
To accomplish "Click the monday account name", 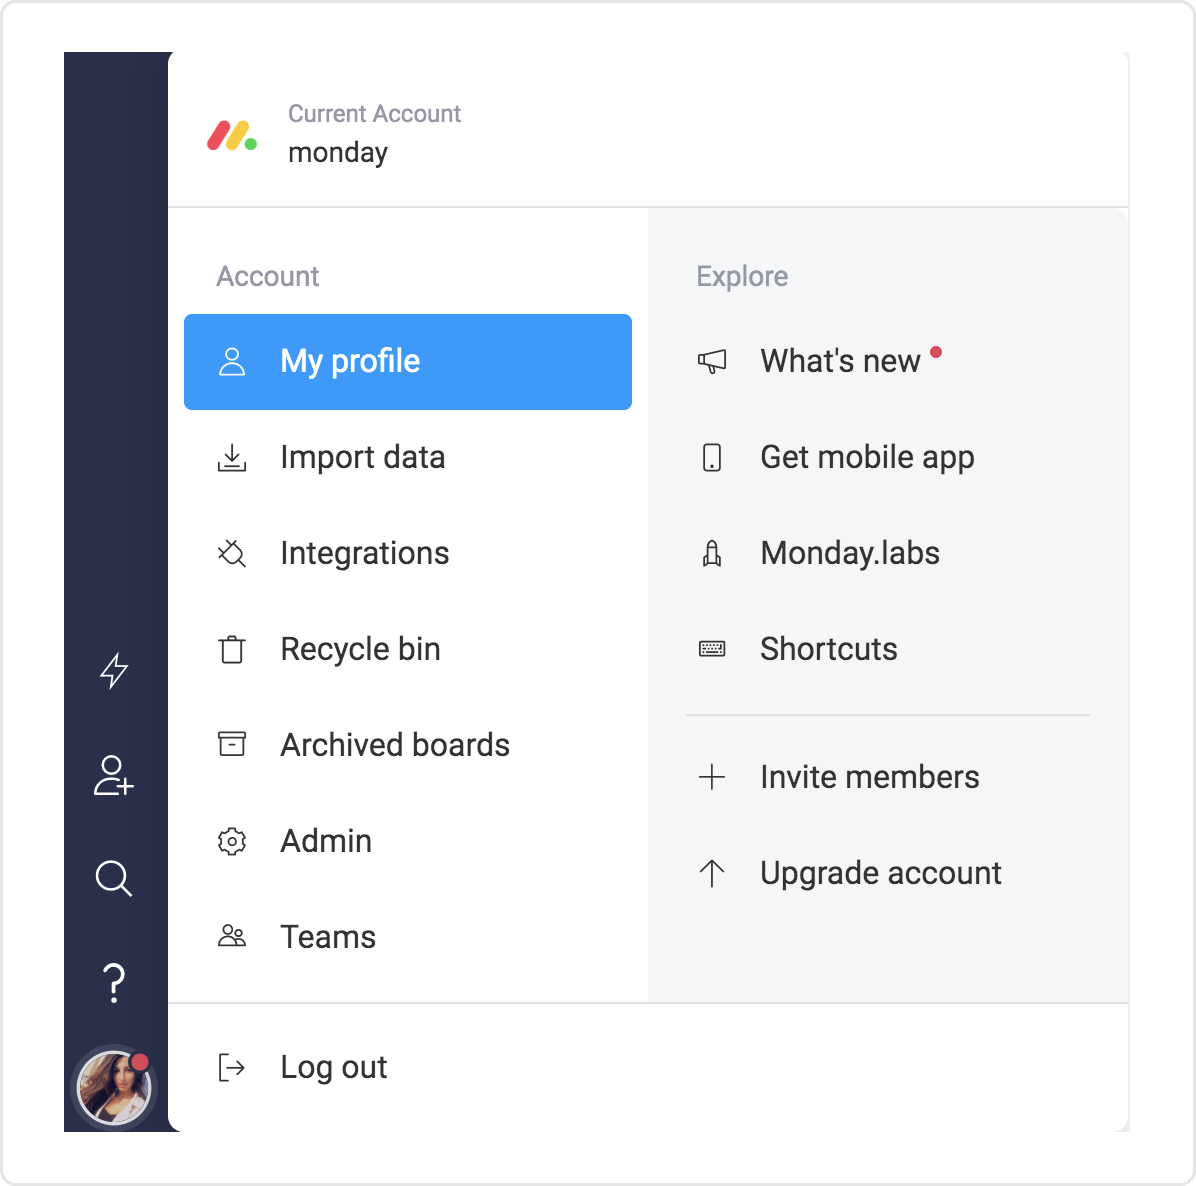I will point(338,153).
